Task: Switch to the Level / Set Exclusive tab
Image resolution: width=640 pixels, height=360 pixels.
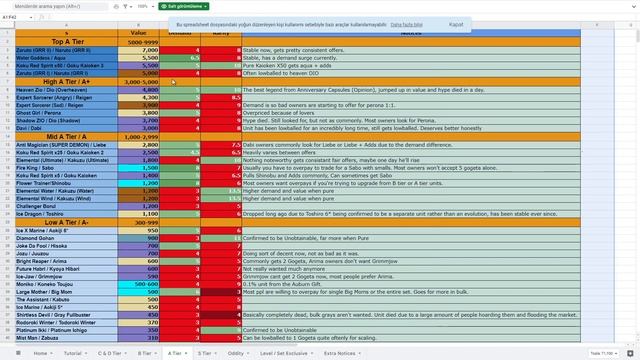Action: pos(284,353)
